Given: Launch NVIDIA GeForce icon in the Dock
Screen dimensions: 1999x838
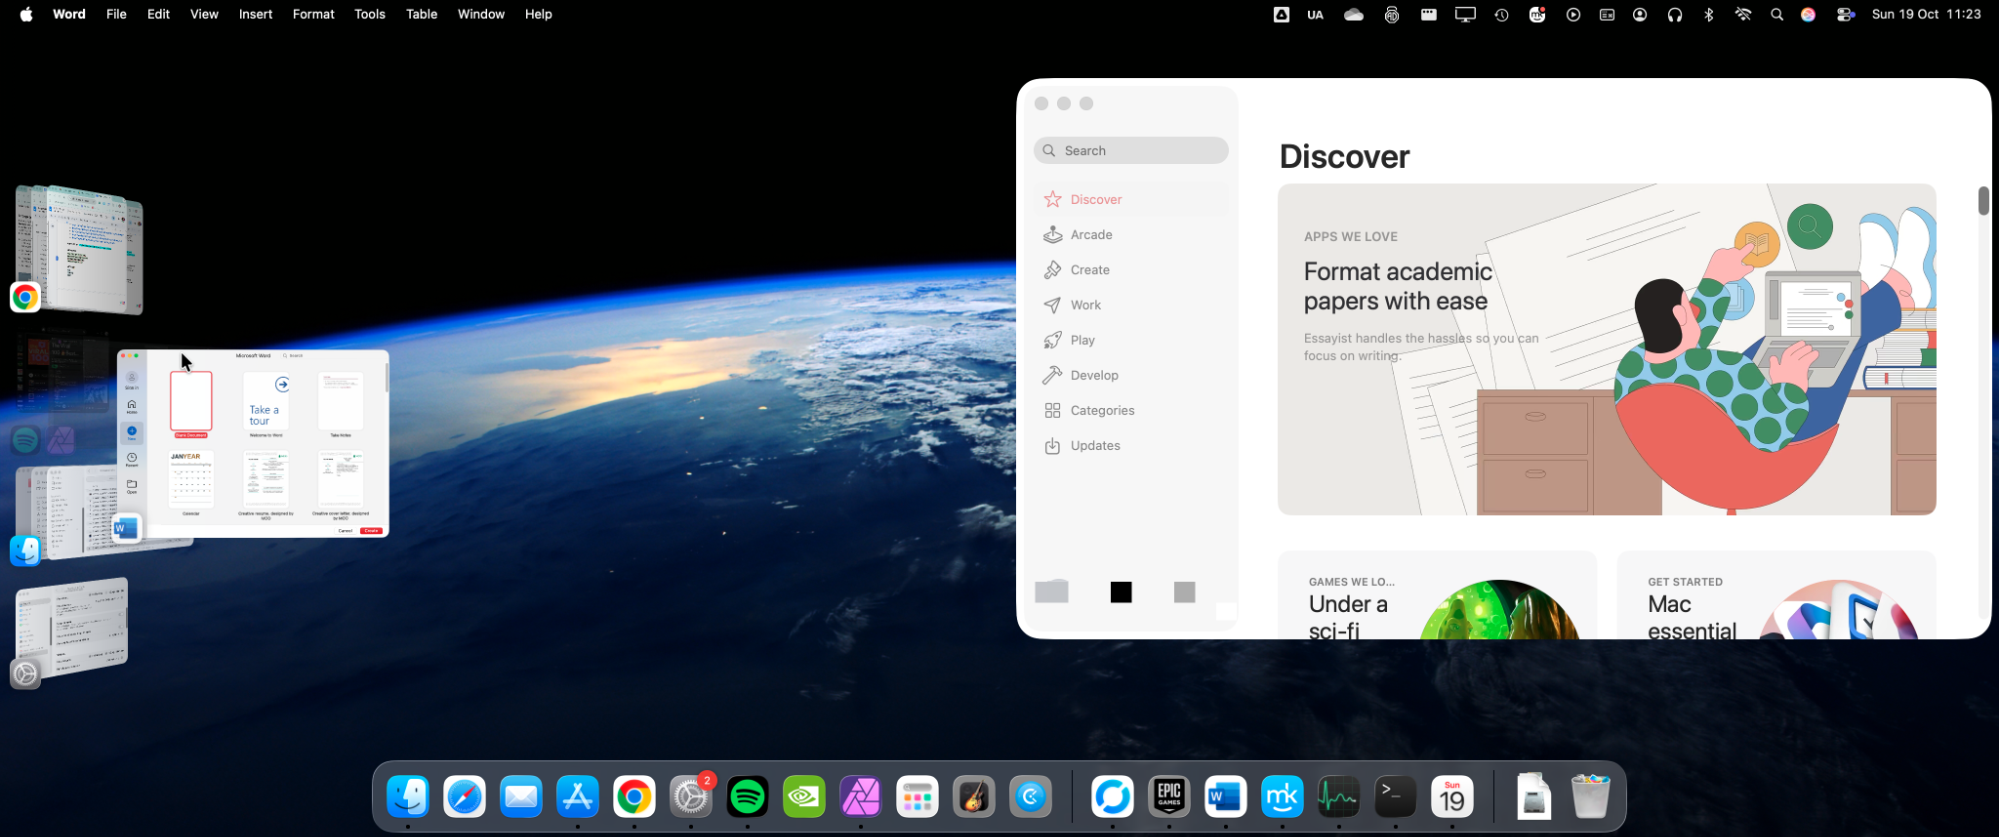Looking at the screenshot, I should click(x=804, y=797).
